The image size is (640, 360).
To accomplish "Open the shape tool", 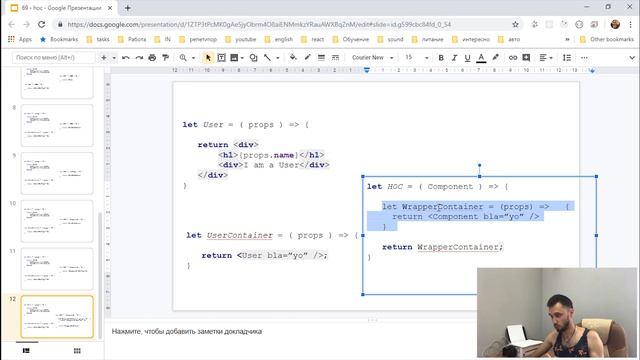I will 253,58.
